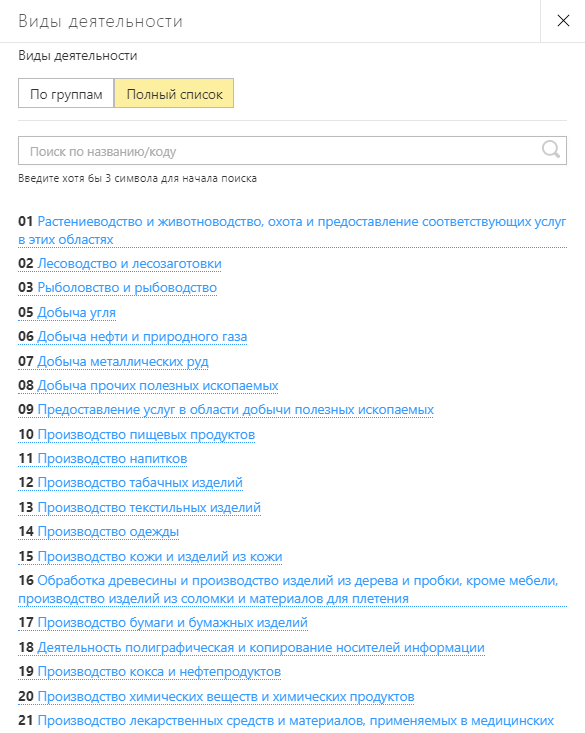Choose 05 Добыча угля
This screenshot has width=585, height=733.
[67, 312]
